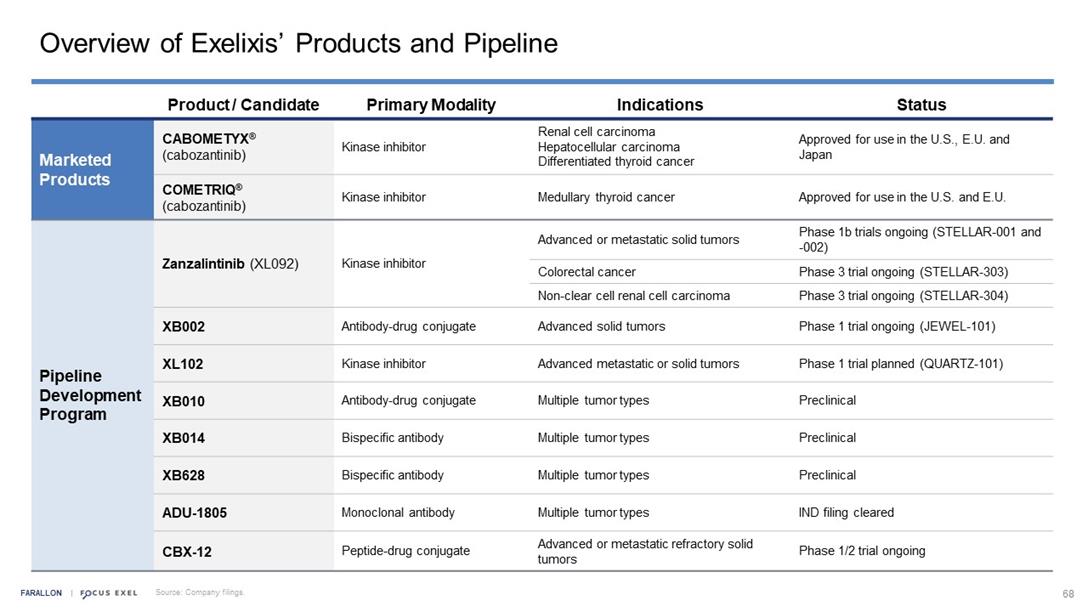Click the FOCUS EXEL logo in the footer

[108, 593]
